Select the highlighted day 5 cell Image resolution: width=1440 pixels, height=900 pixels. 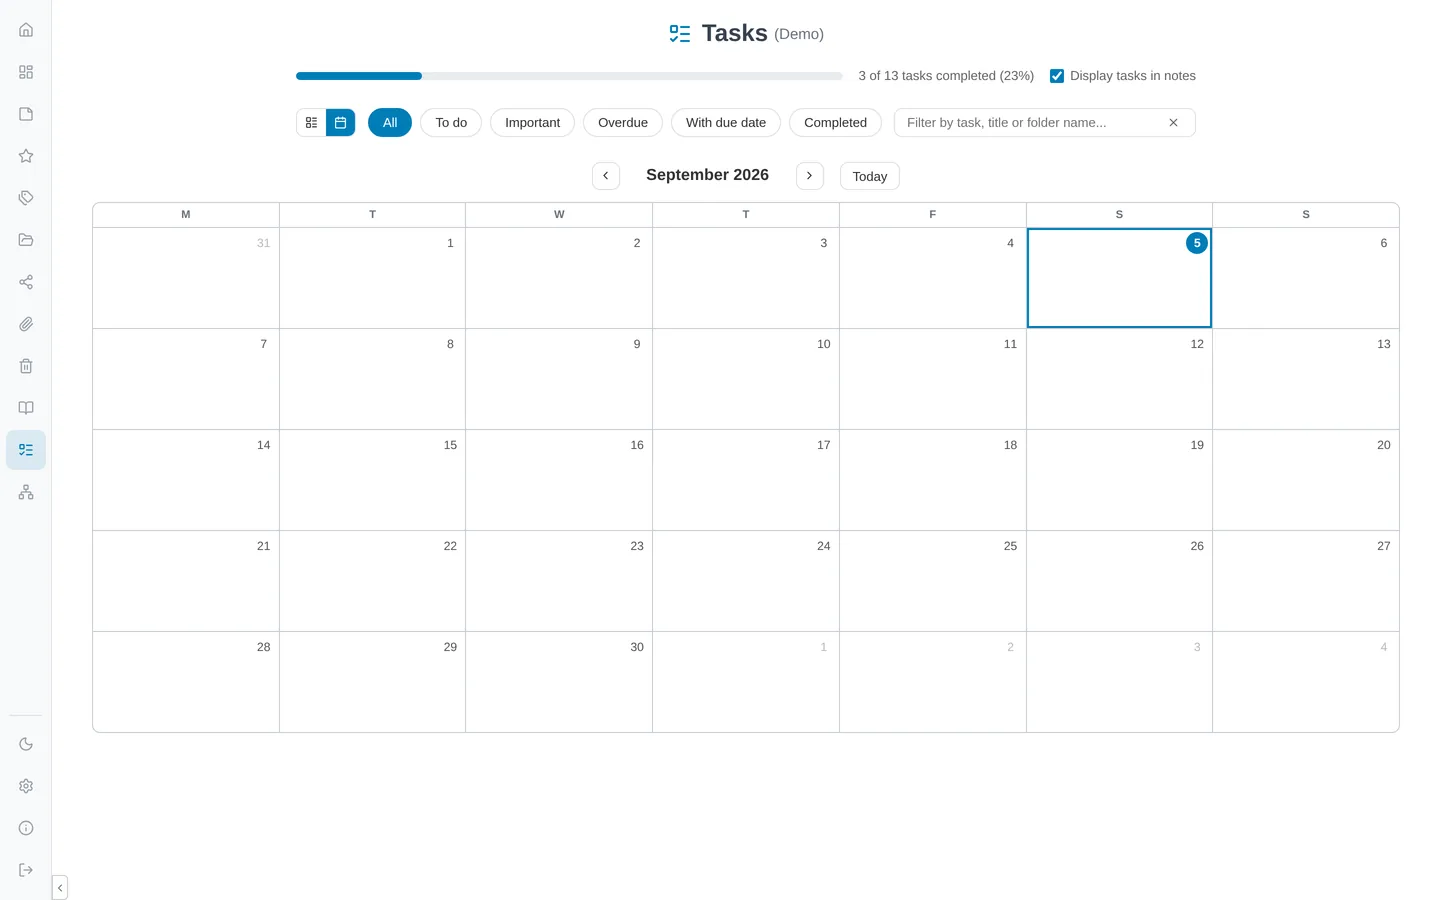point(1119,278)
